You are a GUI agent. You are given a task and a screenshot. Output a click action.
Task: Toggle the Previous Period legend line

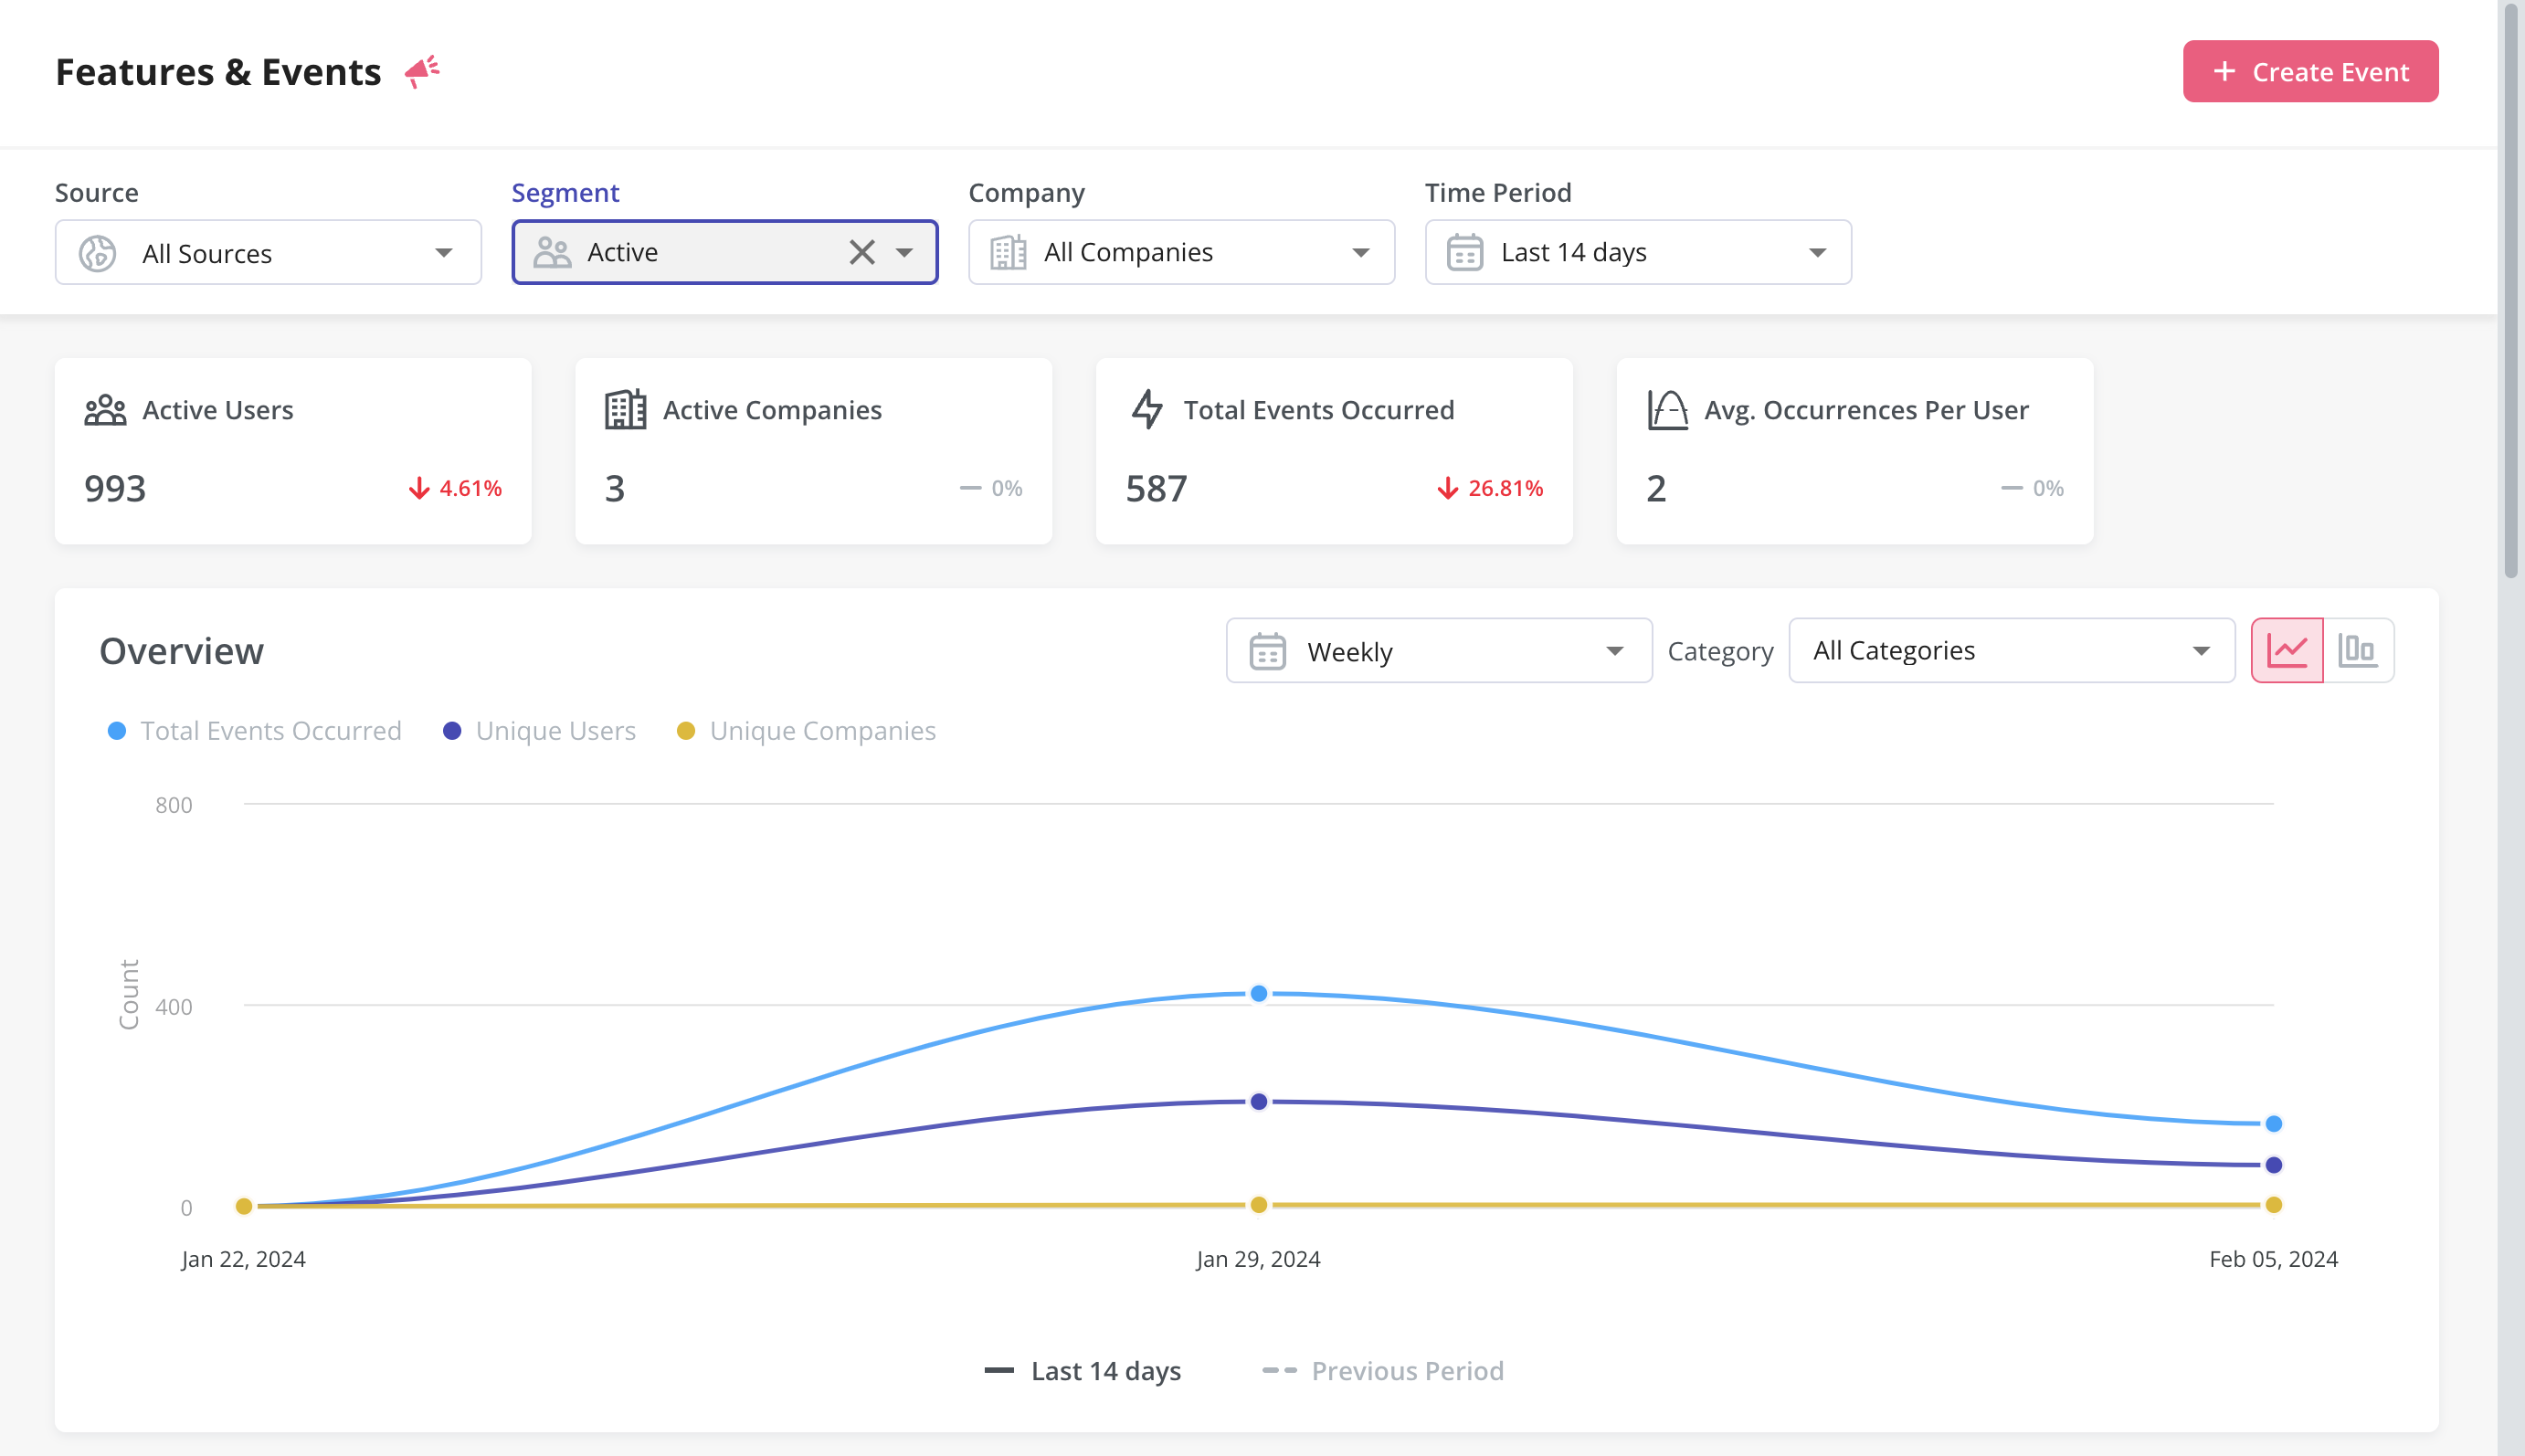(x=1383, y=1371)
